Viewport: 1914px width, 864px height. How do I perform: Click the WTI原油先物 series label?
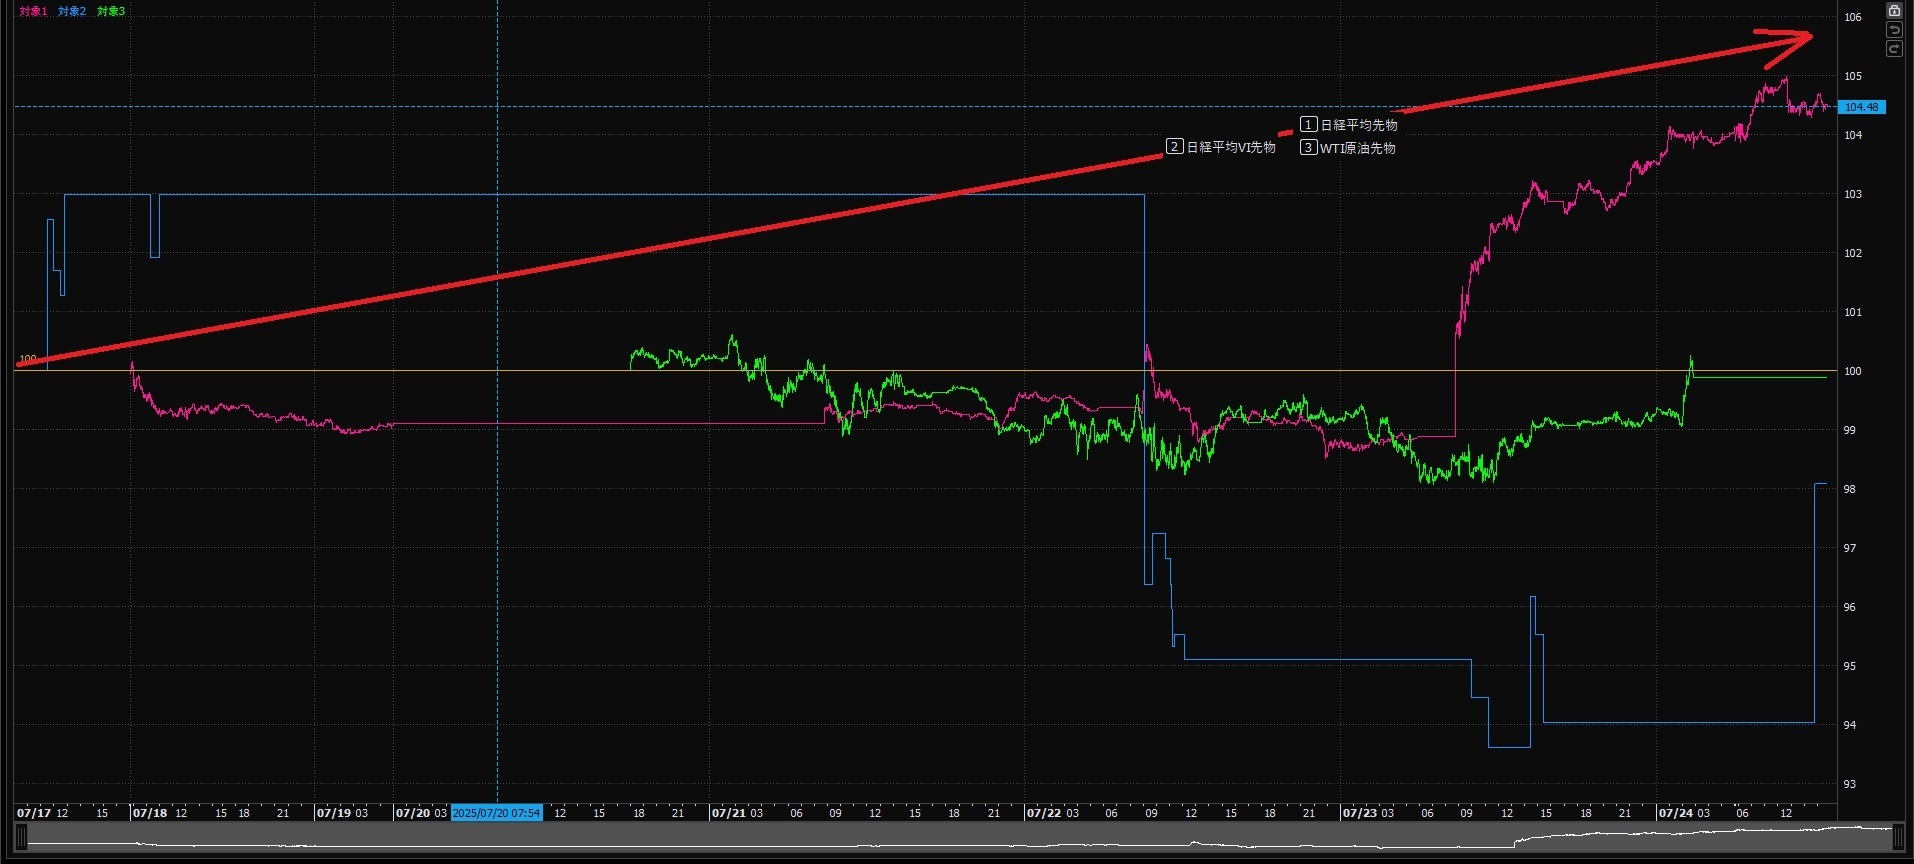click(x=1357, y=148)
